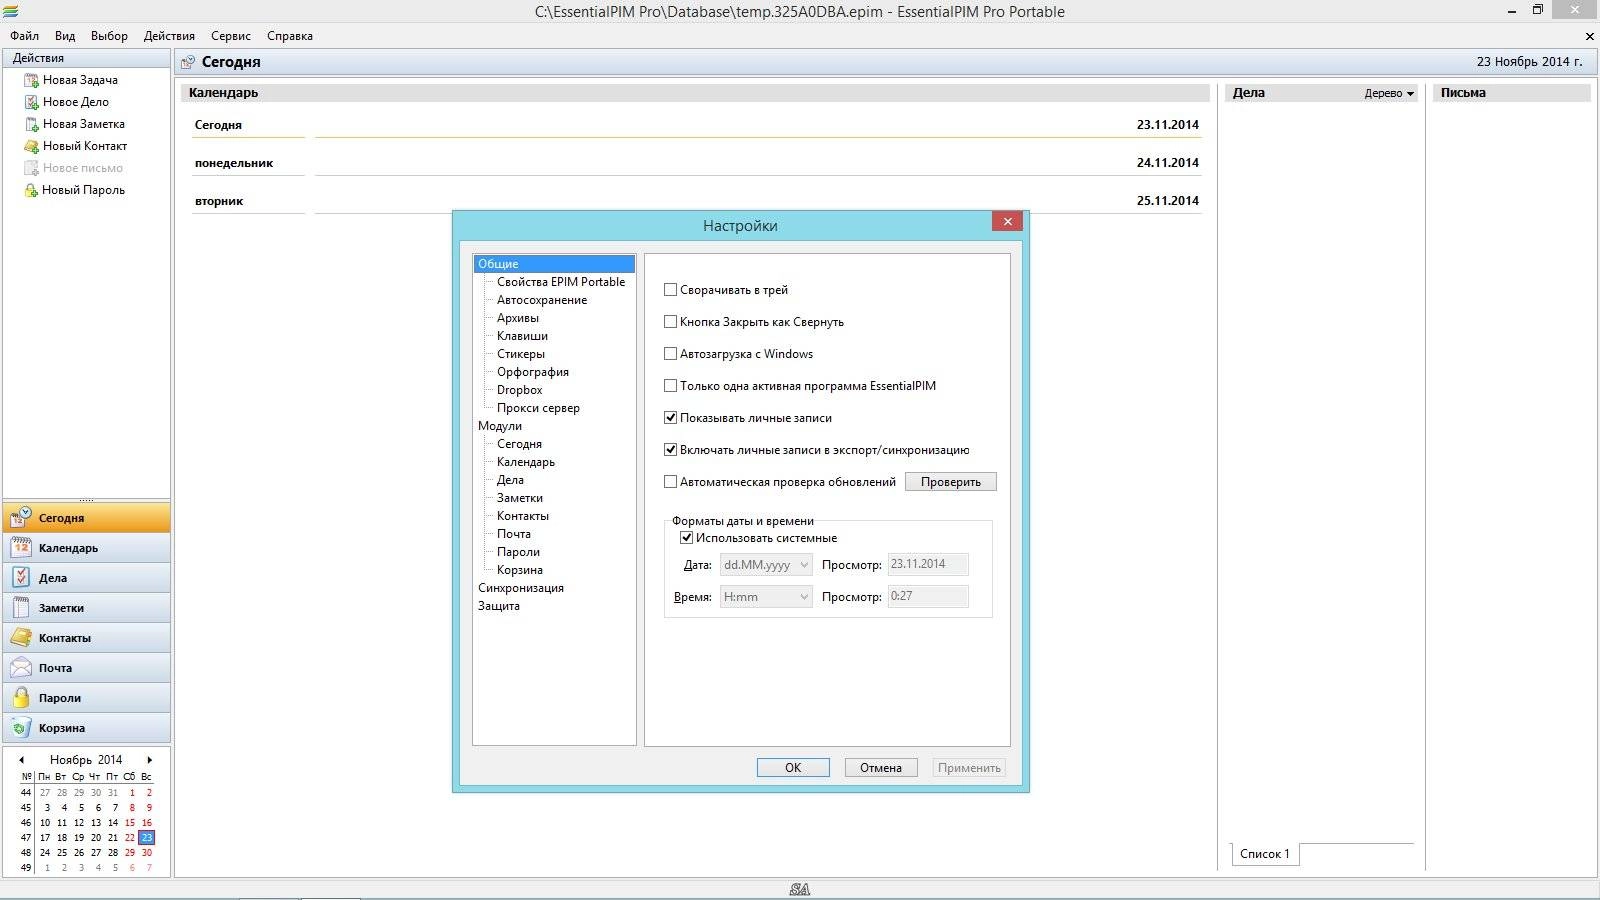Check Только одна активная программа EssentialPIM
The height and width of the screenshot is (900, 1600).
(671, 386)
